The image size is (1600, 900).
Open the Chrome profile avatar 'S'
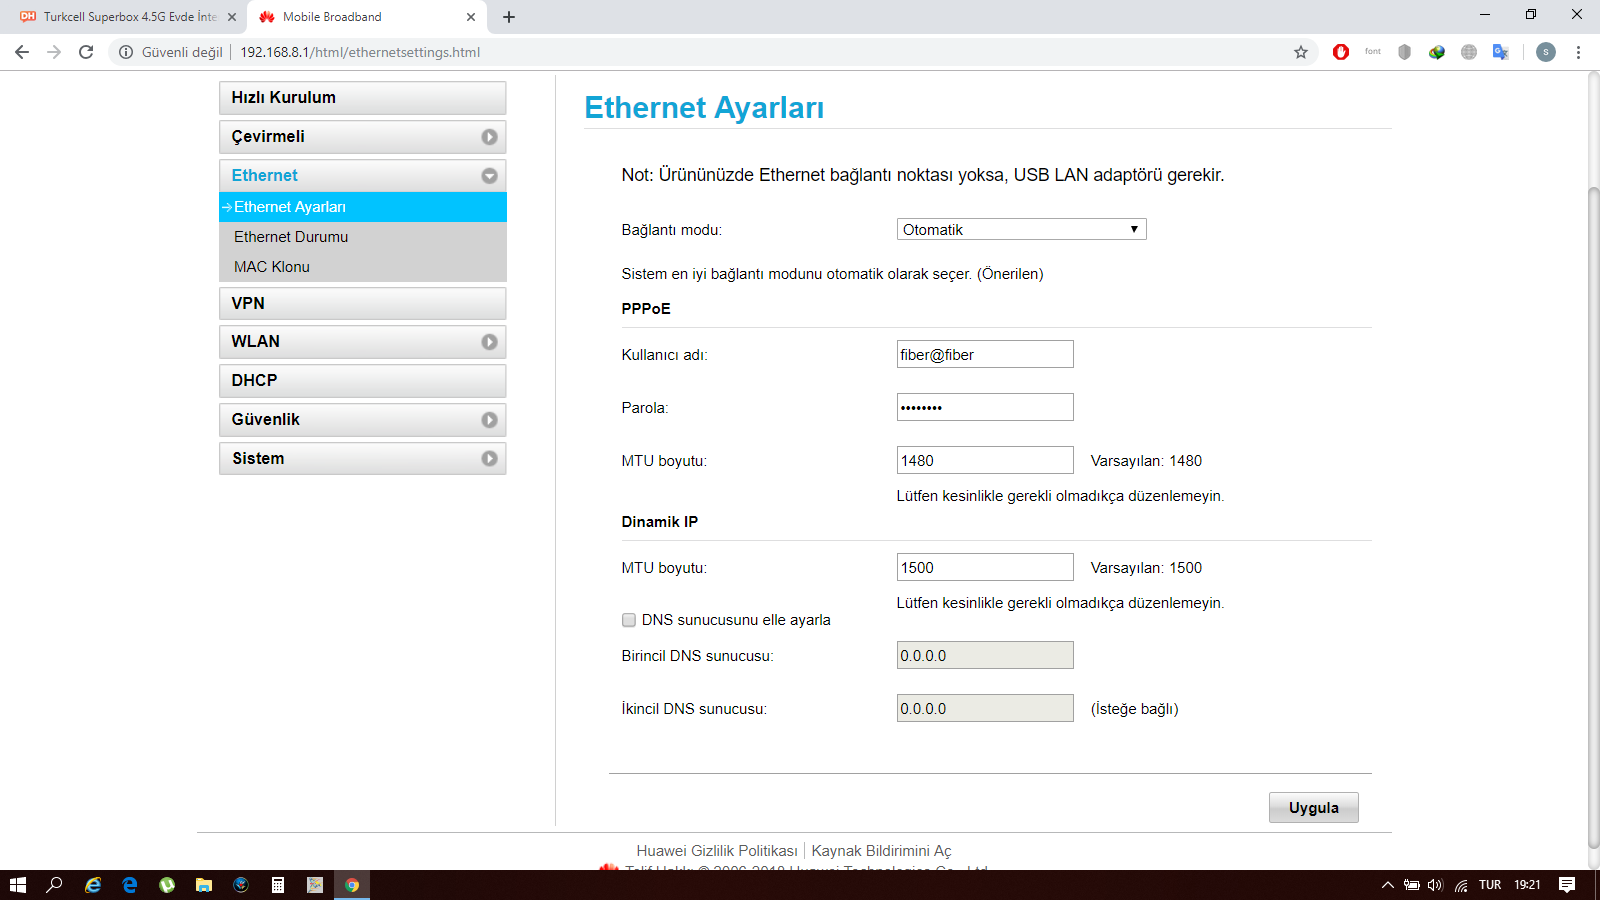tap(1546, 52)
